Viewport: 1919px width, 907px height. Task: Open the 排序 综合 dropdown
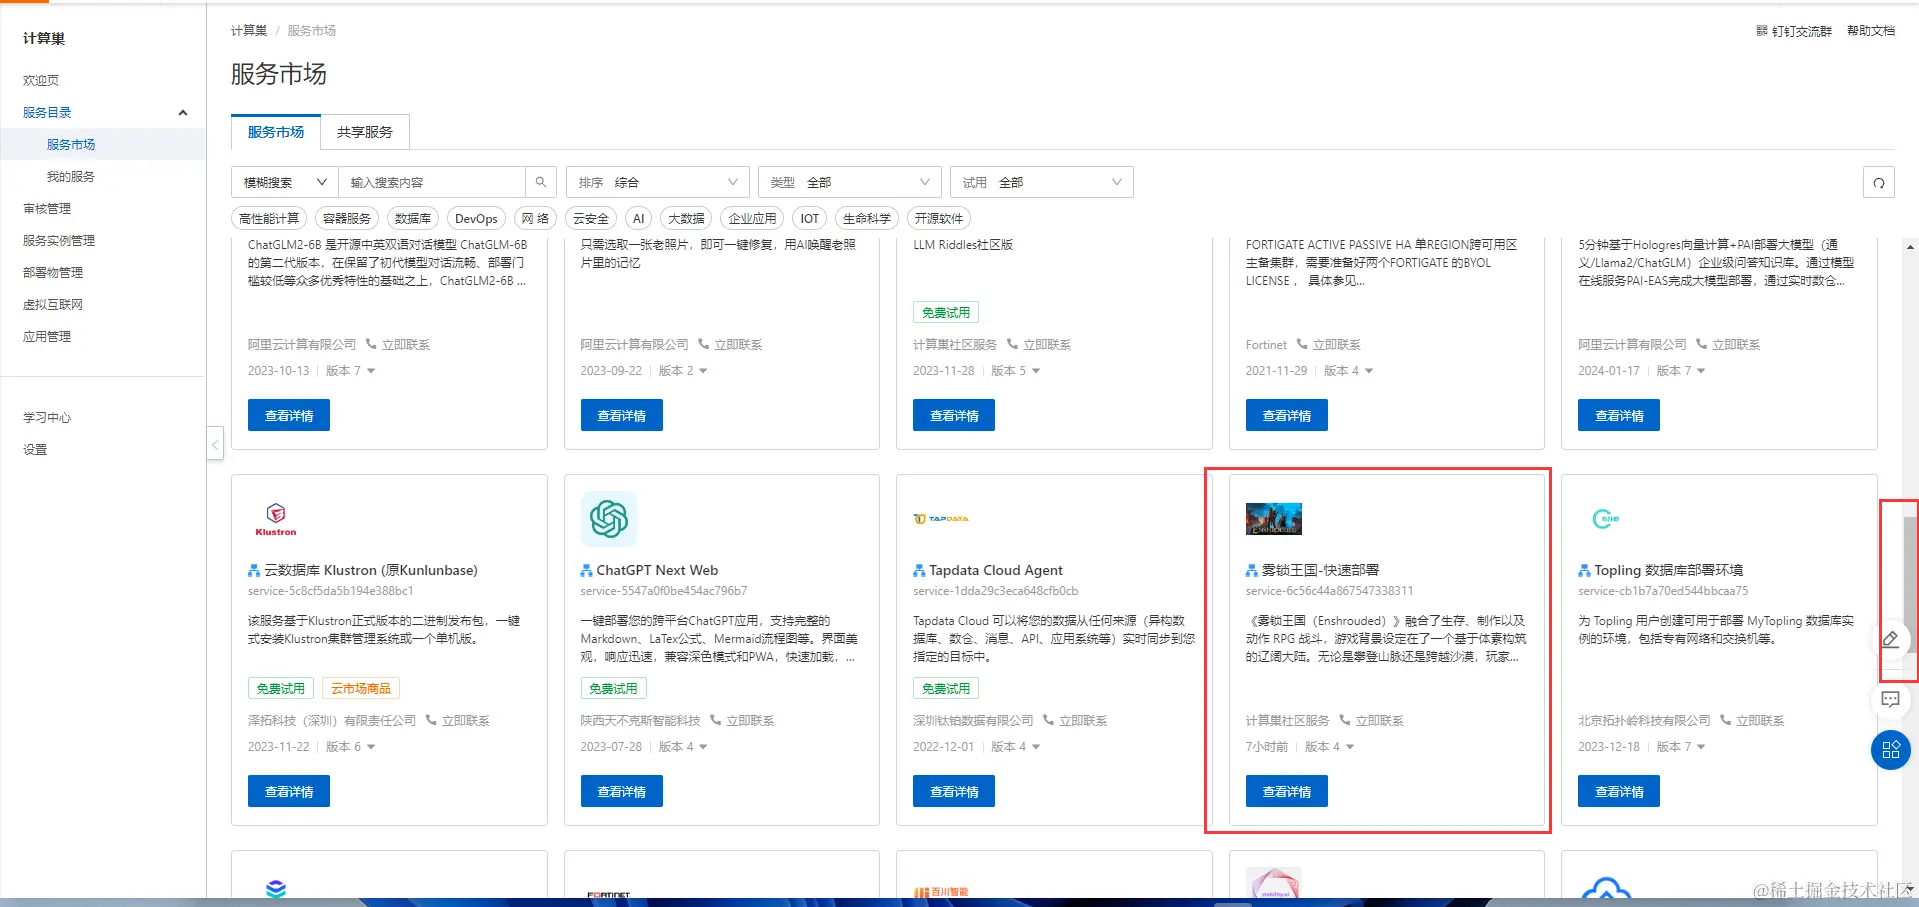657,182
